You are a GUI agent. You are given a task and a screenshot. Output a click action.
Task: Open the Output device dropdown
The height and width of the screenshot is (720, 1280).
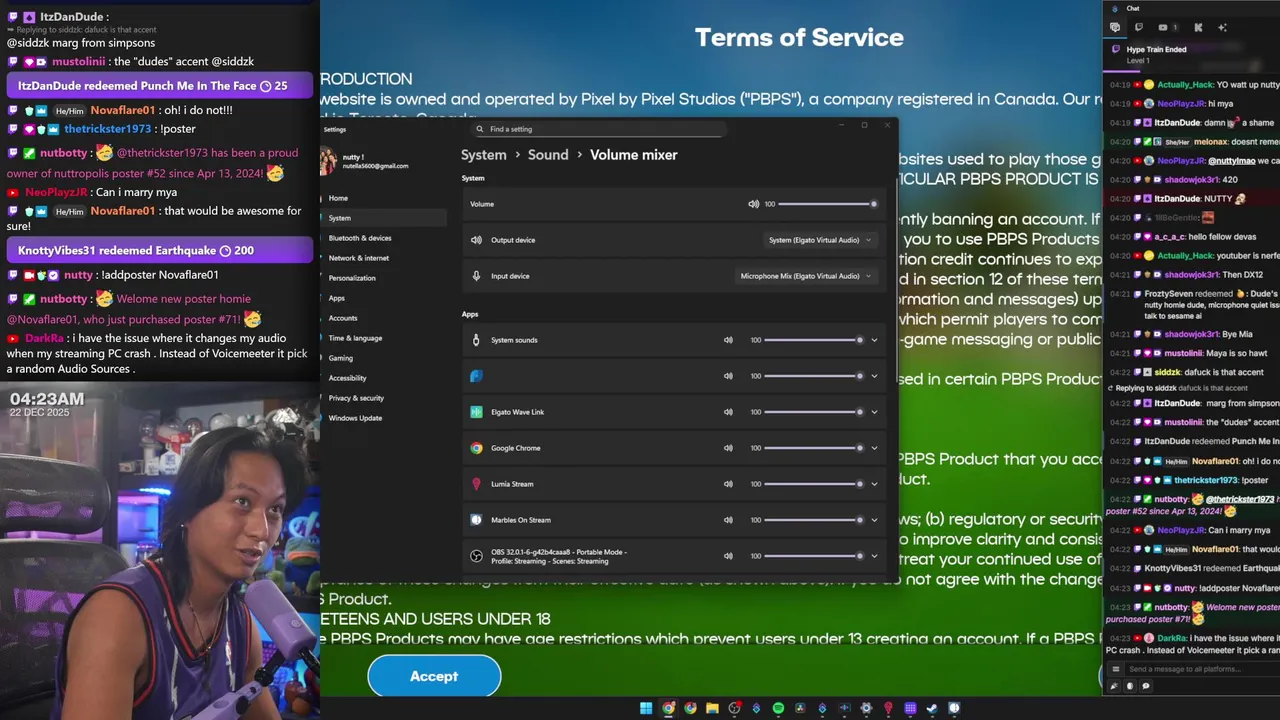[820, 240]
